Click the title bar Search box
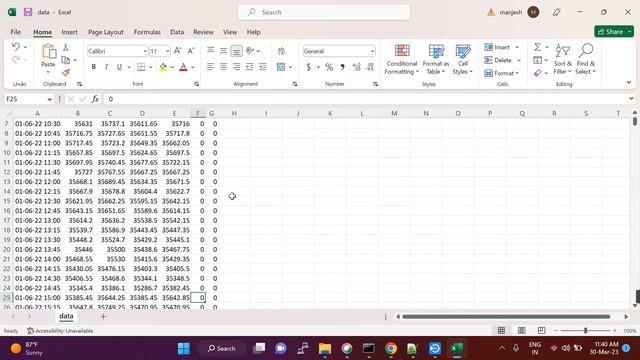Image resolution: width=640 pixels, height=360 pixels. (x=324, y=12)
